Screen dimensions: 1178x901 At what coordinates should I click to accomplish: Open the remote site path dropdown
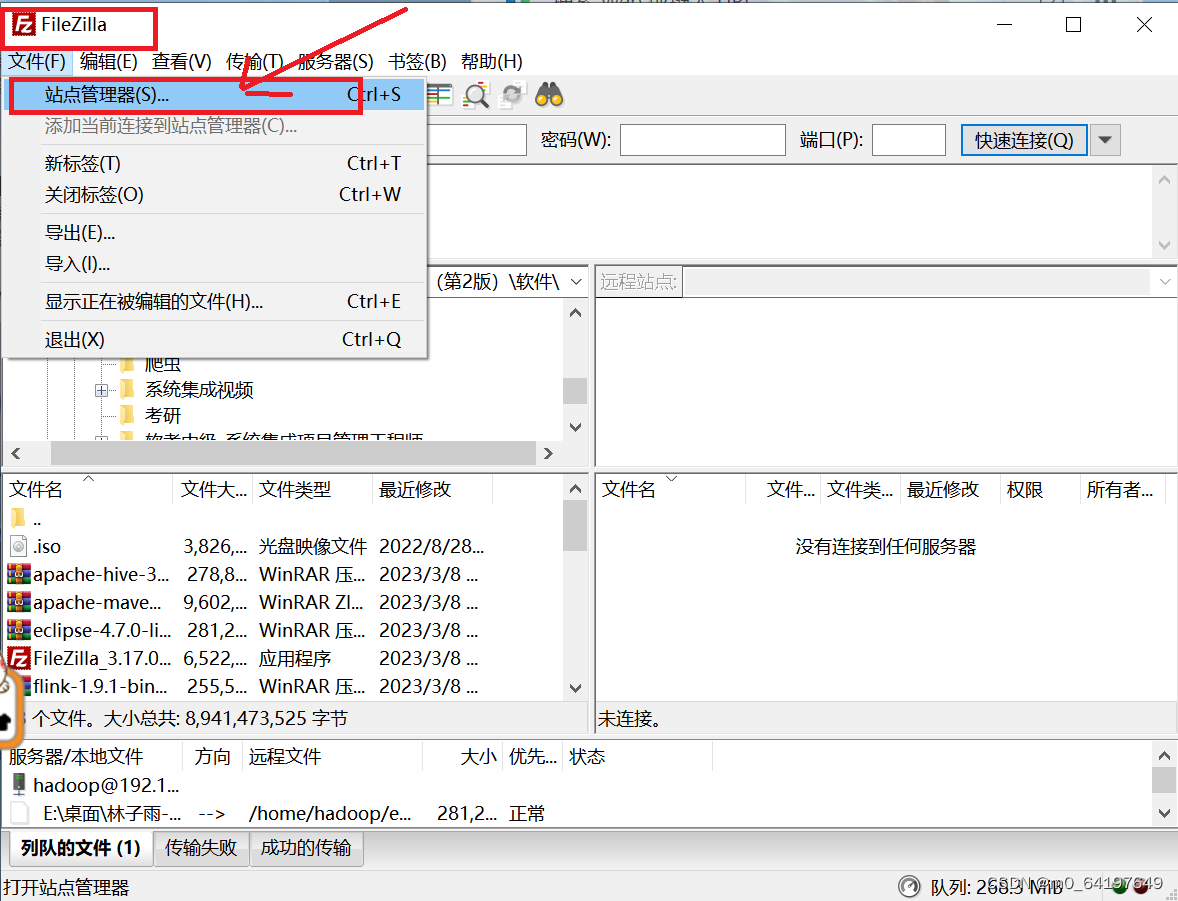[1164, 282]
